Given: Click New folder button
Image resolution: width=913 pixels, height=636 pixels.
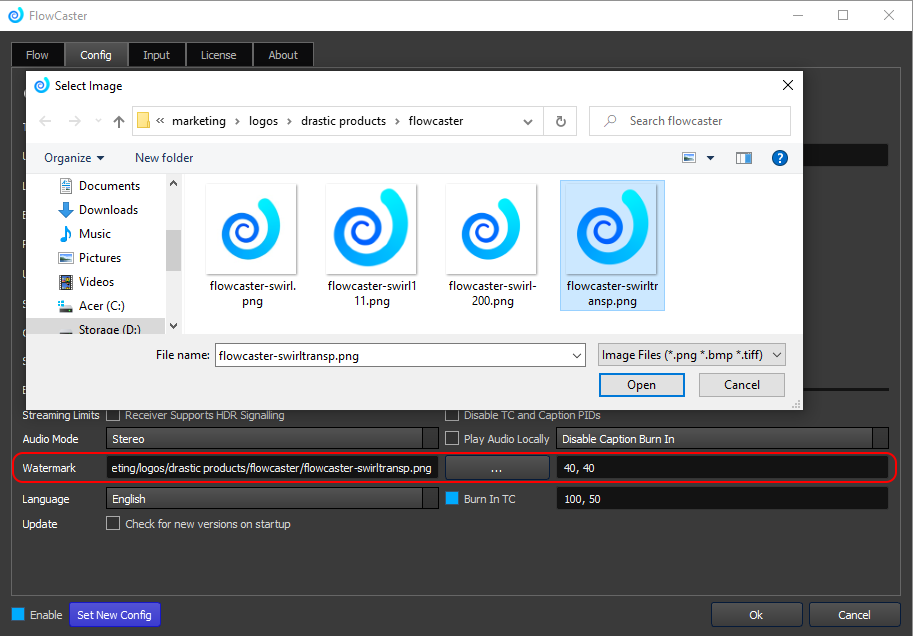Looking at the screenshot, I should tap(164, 158).
